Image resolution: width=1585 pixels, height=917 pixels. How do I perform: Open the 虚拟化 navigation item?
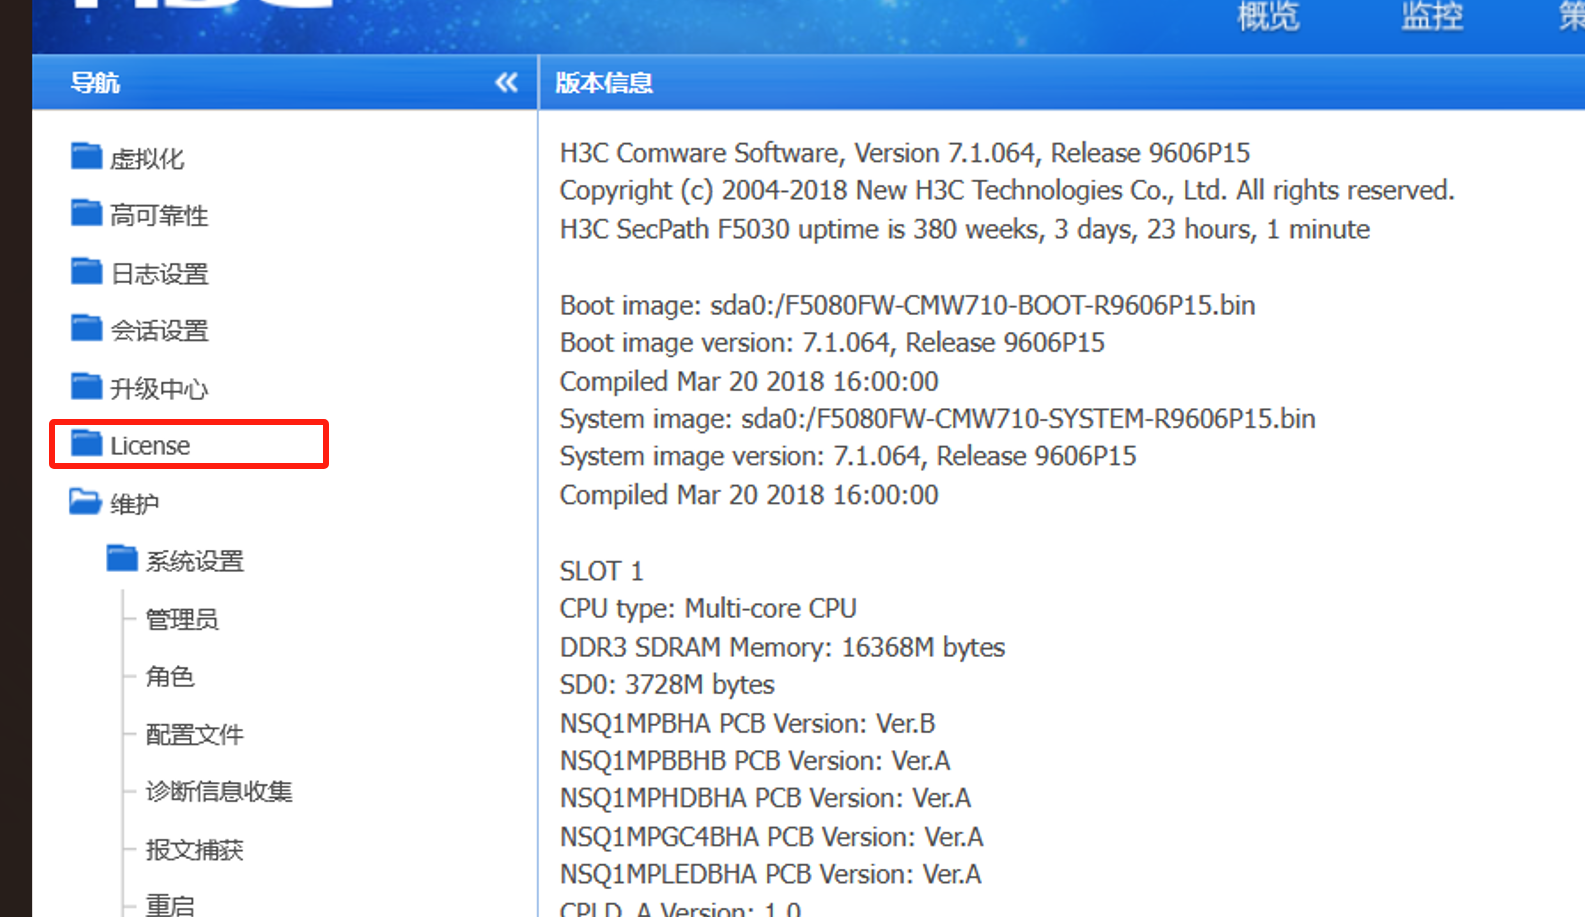[x=147, y=159]
